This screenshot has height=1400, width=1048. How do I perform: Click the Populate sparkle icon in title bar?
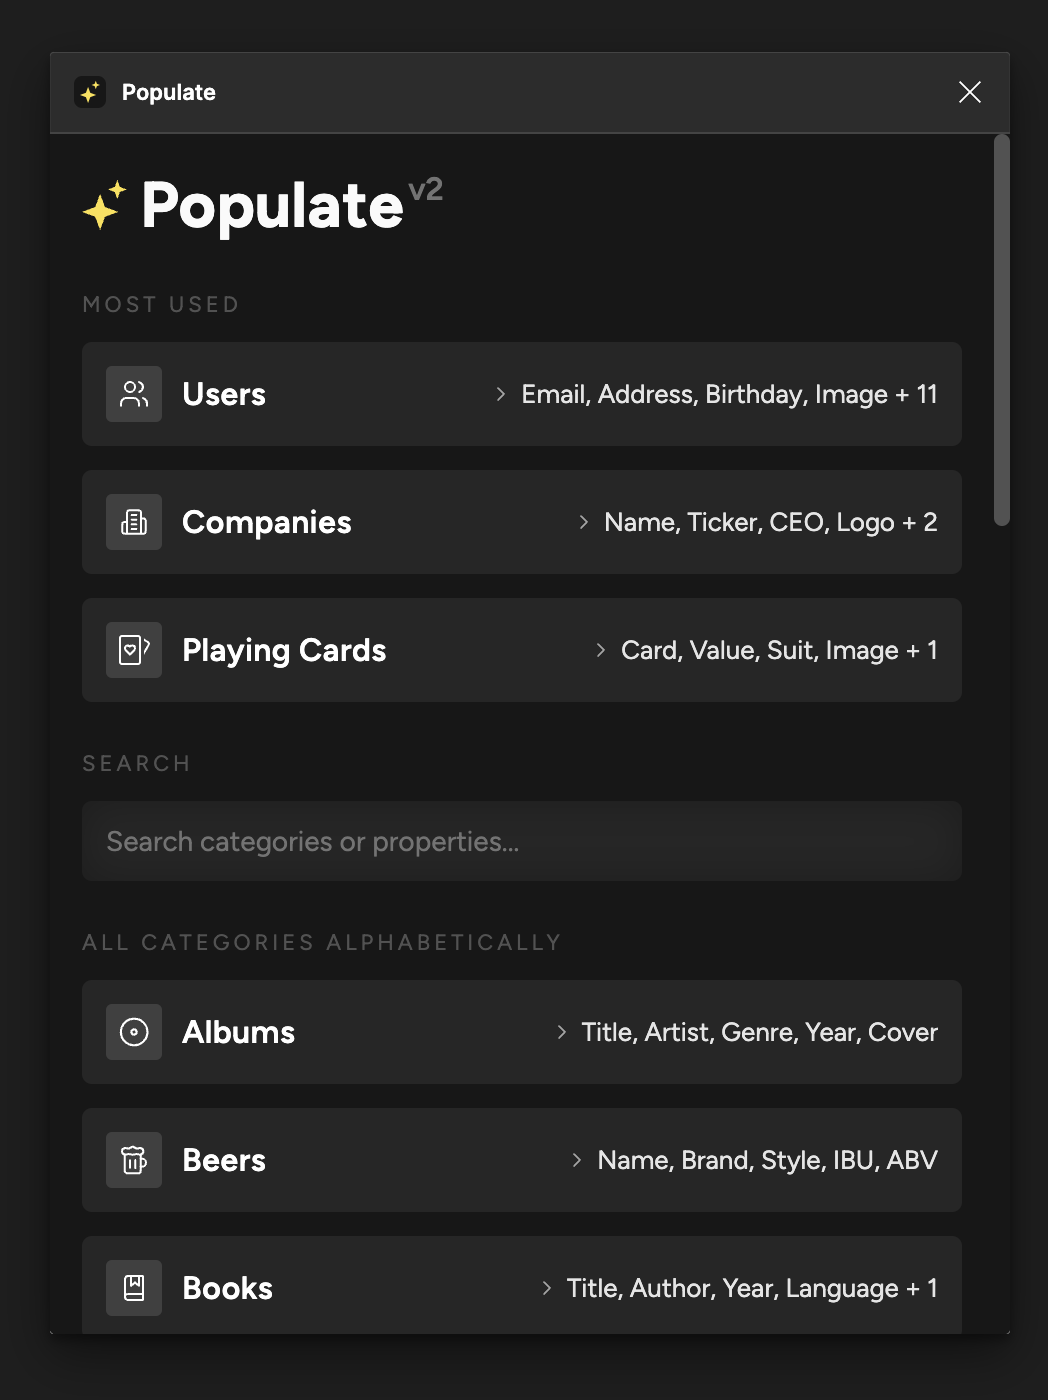click(x=90, y=92)
